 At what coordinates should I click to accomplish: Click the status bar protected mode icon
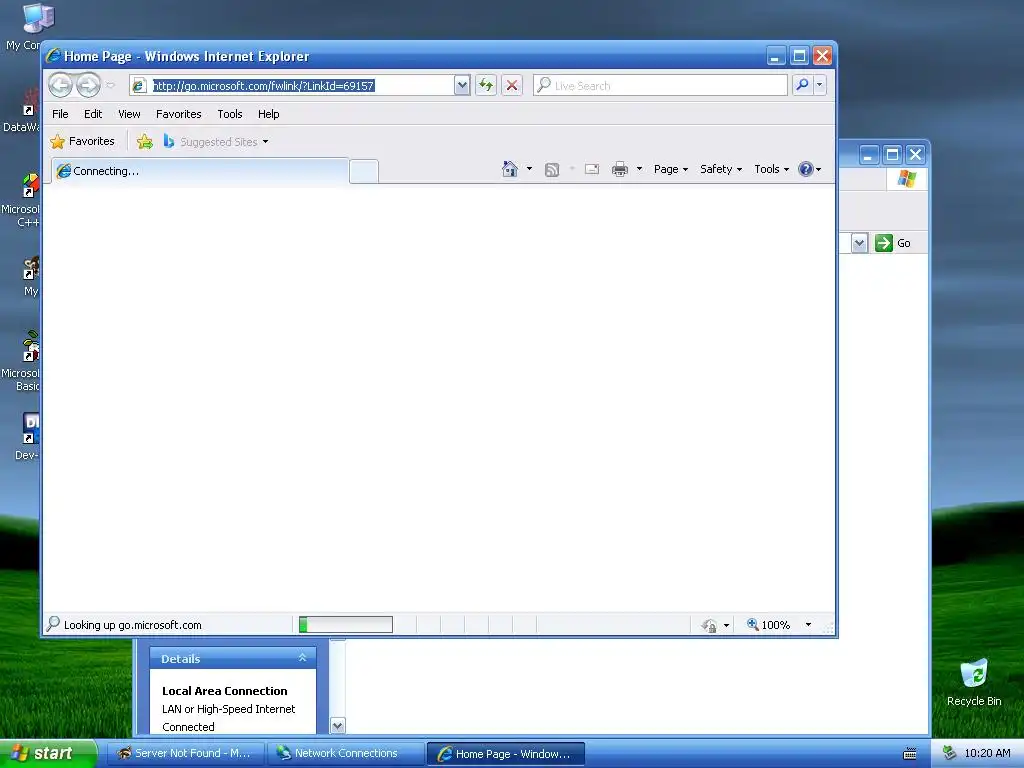pos(709,626)
